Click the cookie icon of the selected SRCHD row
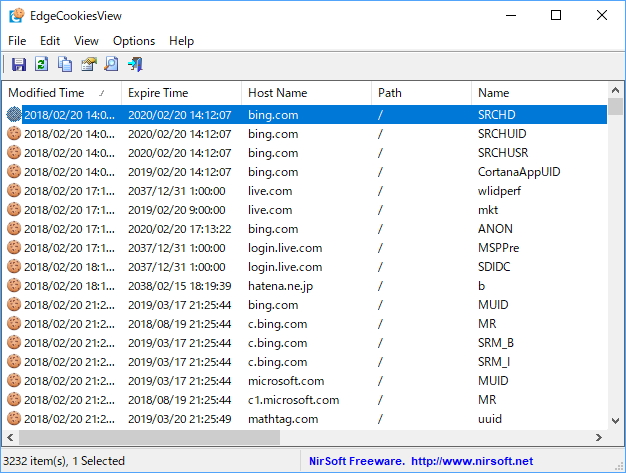Screen dimensions: 626x473 14,115
